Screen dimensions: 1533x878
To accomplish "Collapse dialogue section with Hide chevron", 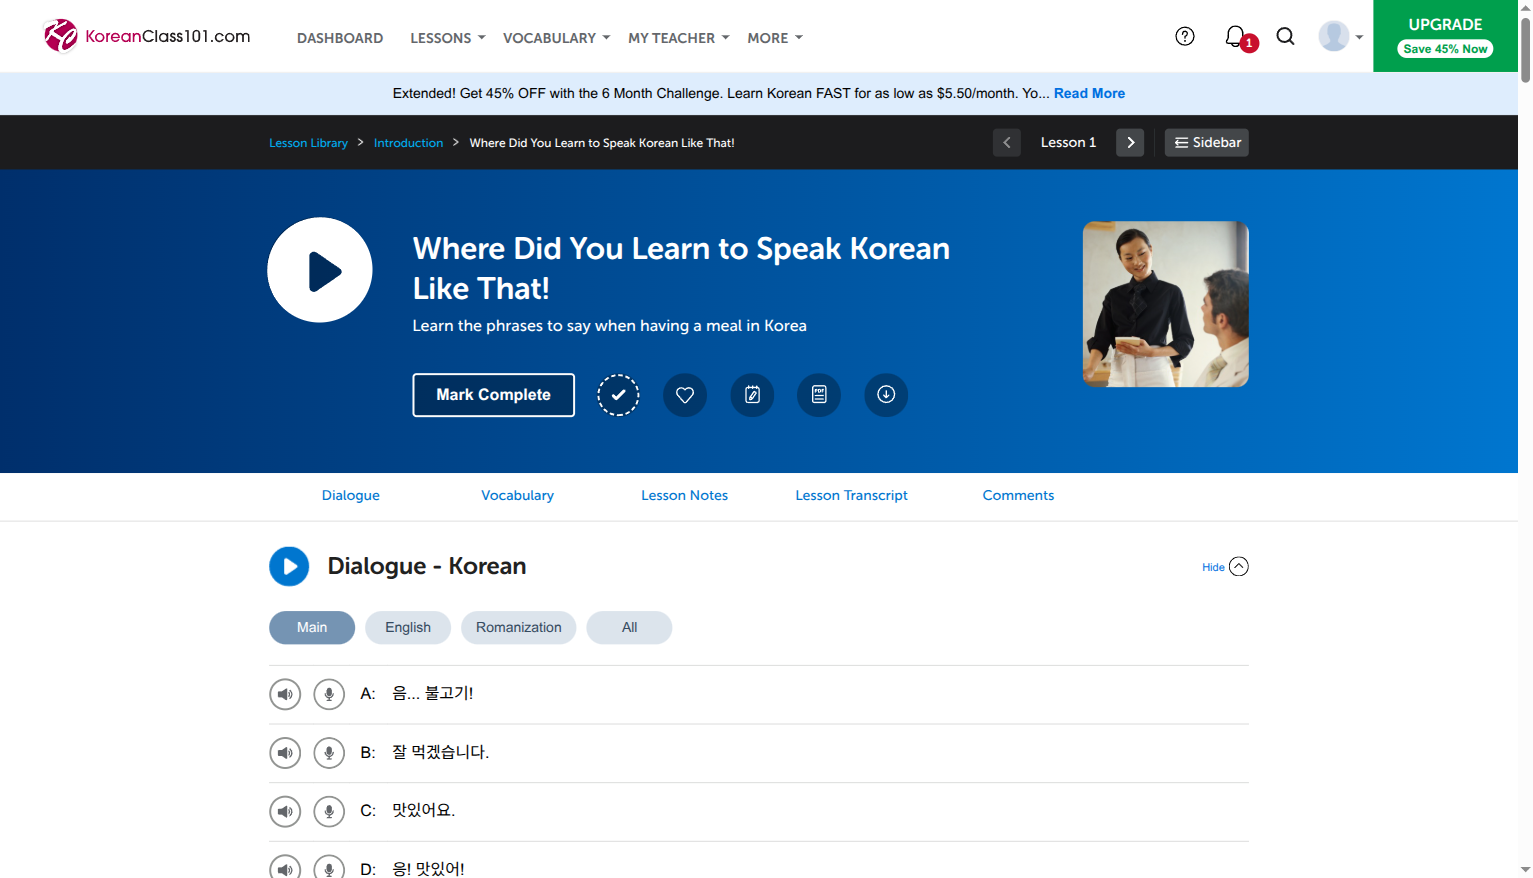I will click(x=1238, y=567).
